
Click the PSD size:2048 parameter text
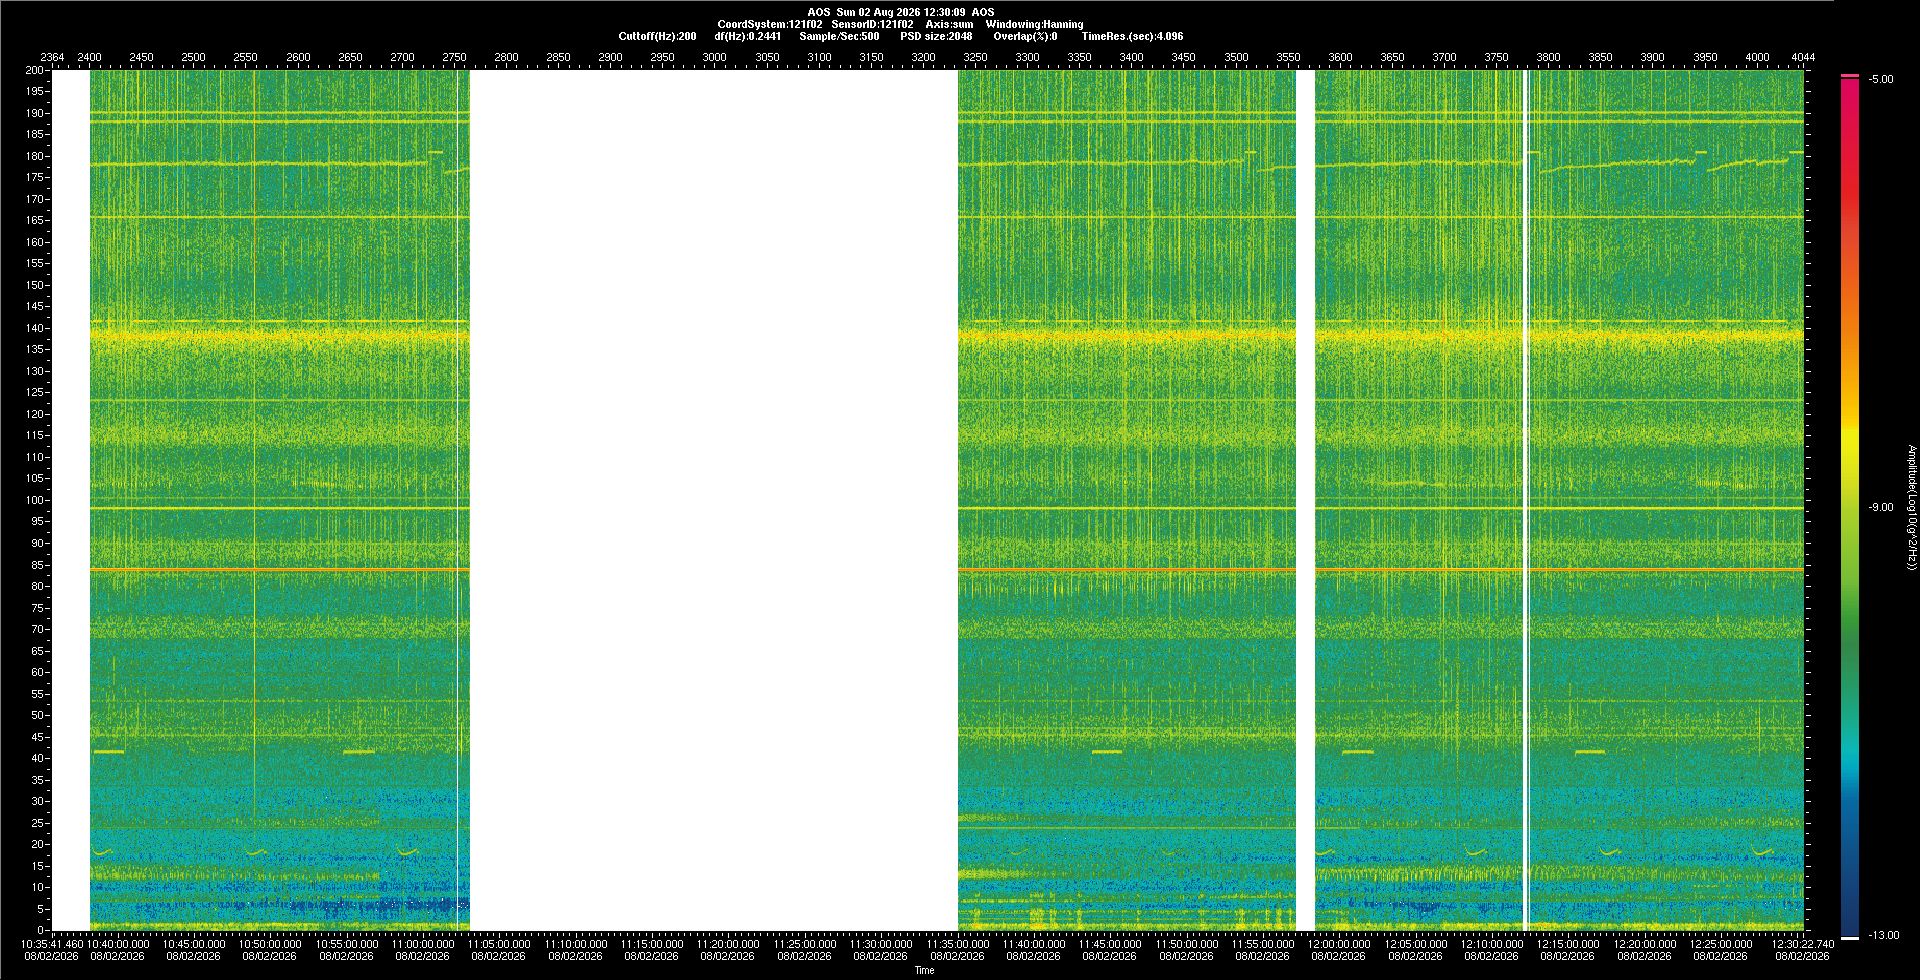point(936,36)
